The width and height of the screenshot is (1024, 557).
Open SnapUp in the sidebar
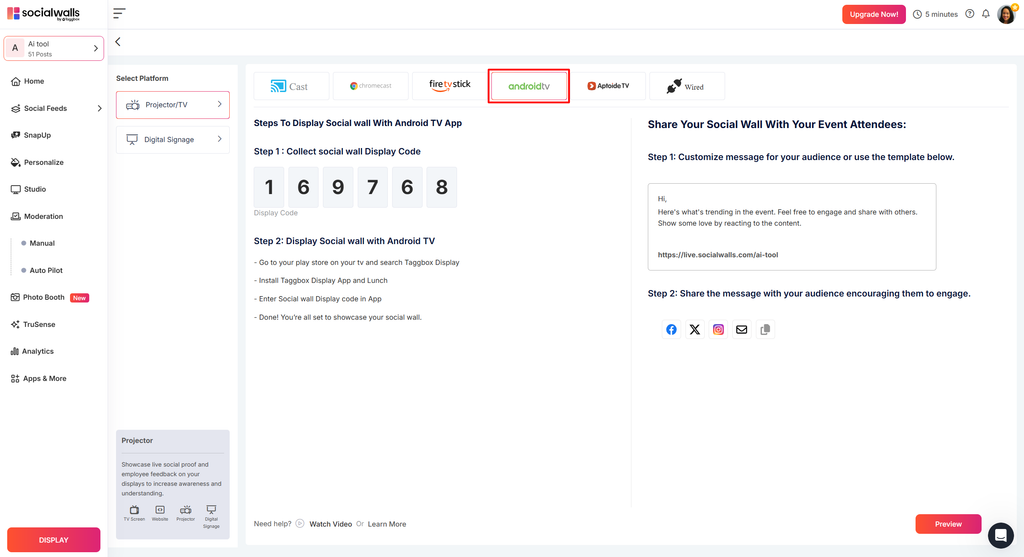tap(31, 135)
